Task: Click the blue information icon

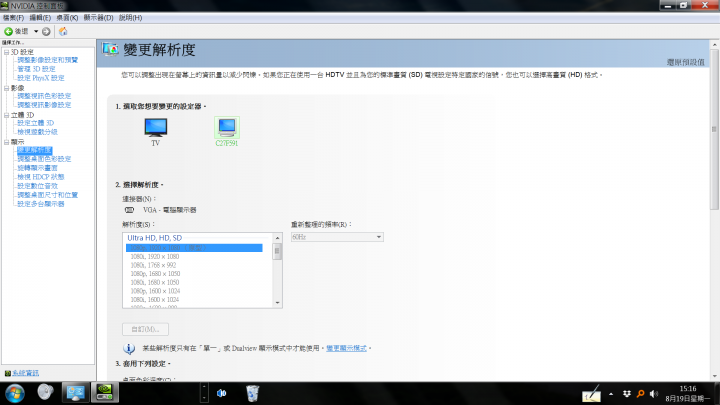Action: [x=129, y=349]
